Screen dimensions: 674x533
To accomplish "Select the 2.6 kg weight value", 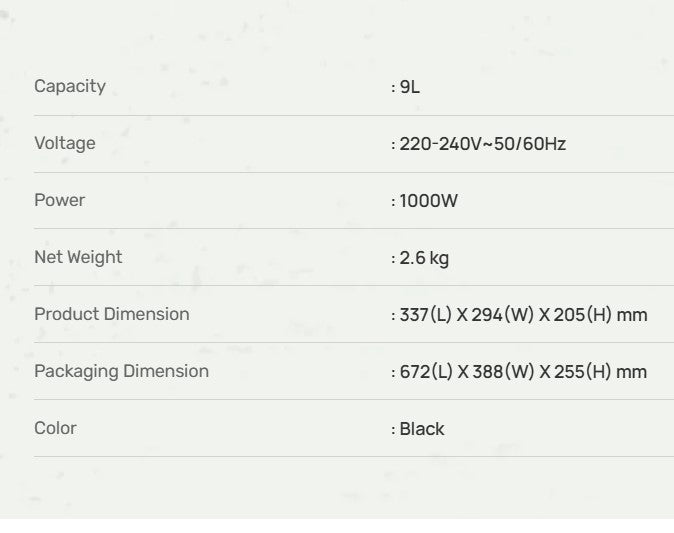I will (x=424, y=258).
